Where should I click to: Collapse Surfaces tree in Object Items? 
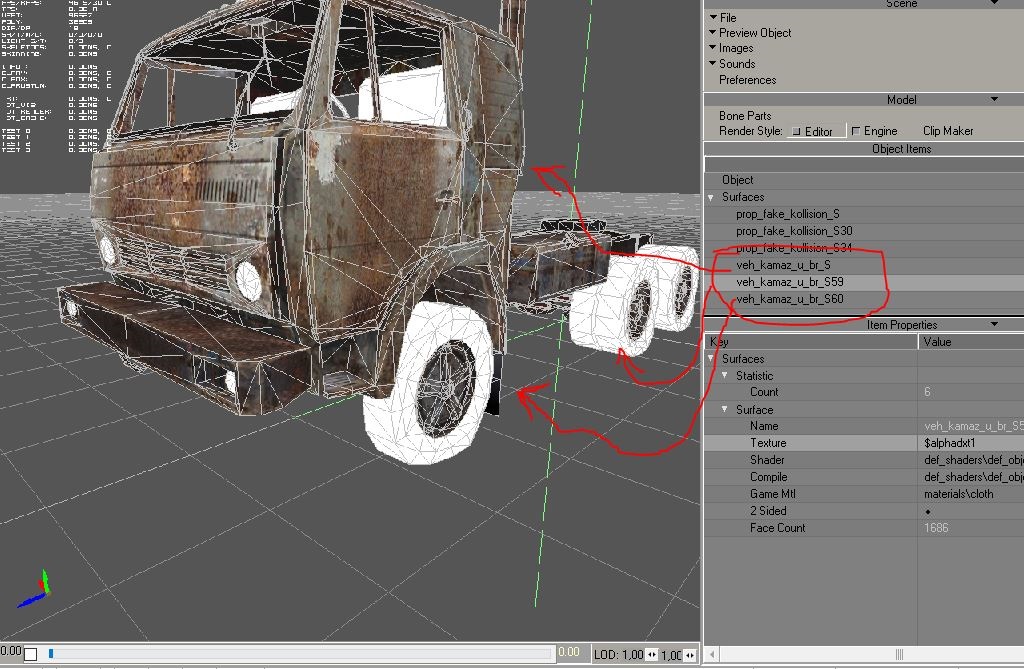(x=712, y=198)
